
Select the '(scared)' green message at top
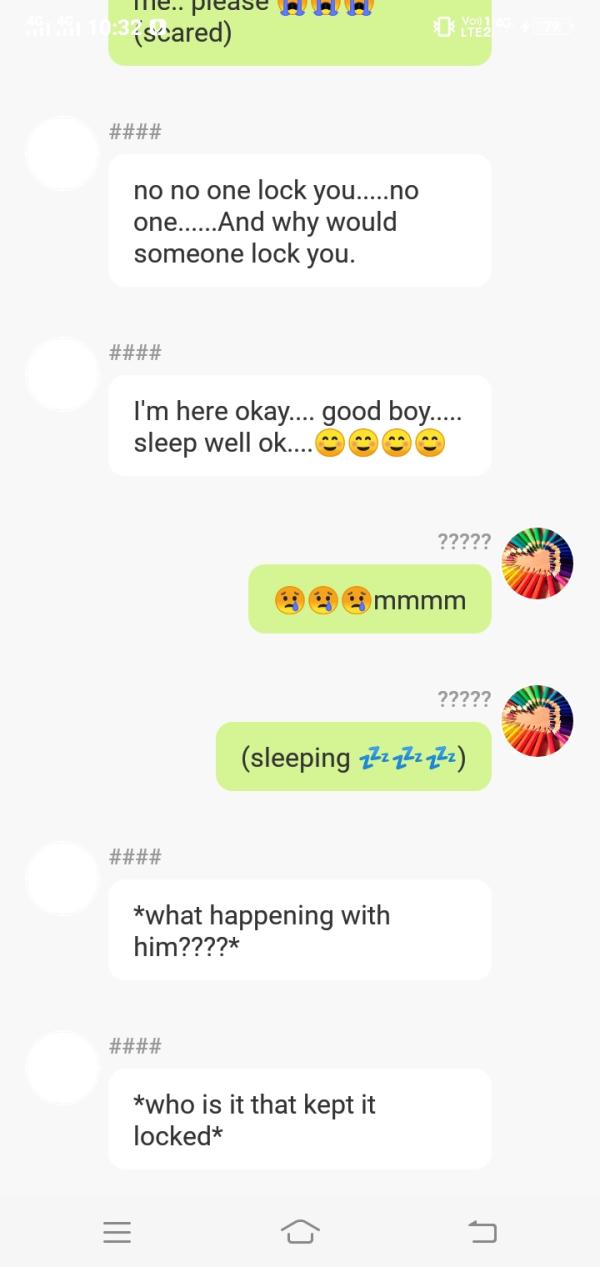[300, 32]
